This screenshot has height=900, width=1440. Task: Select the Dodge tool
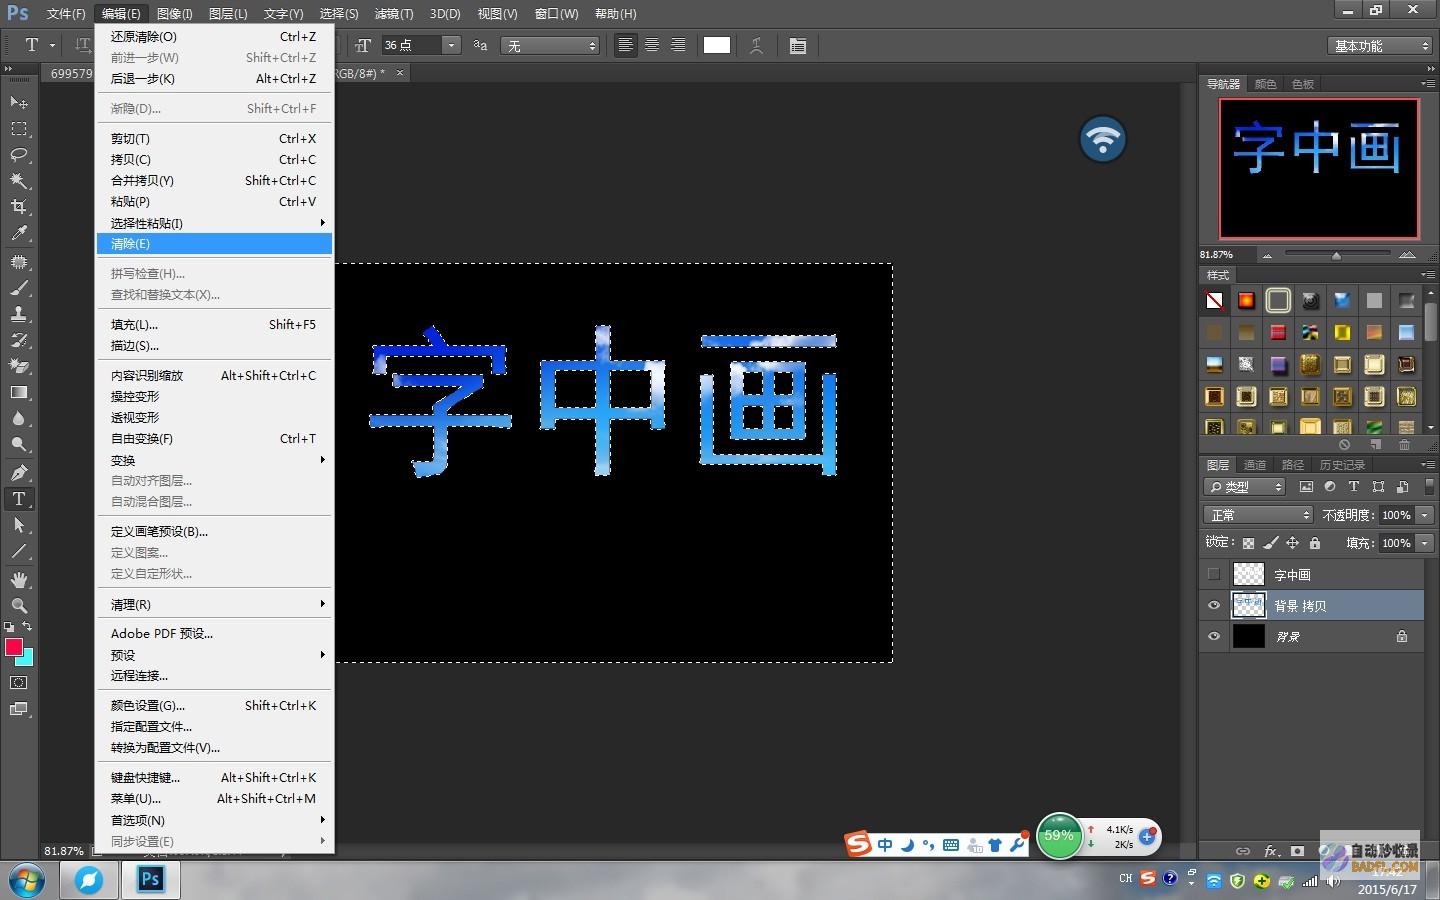pos(19,444)
